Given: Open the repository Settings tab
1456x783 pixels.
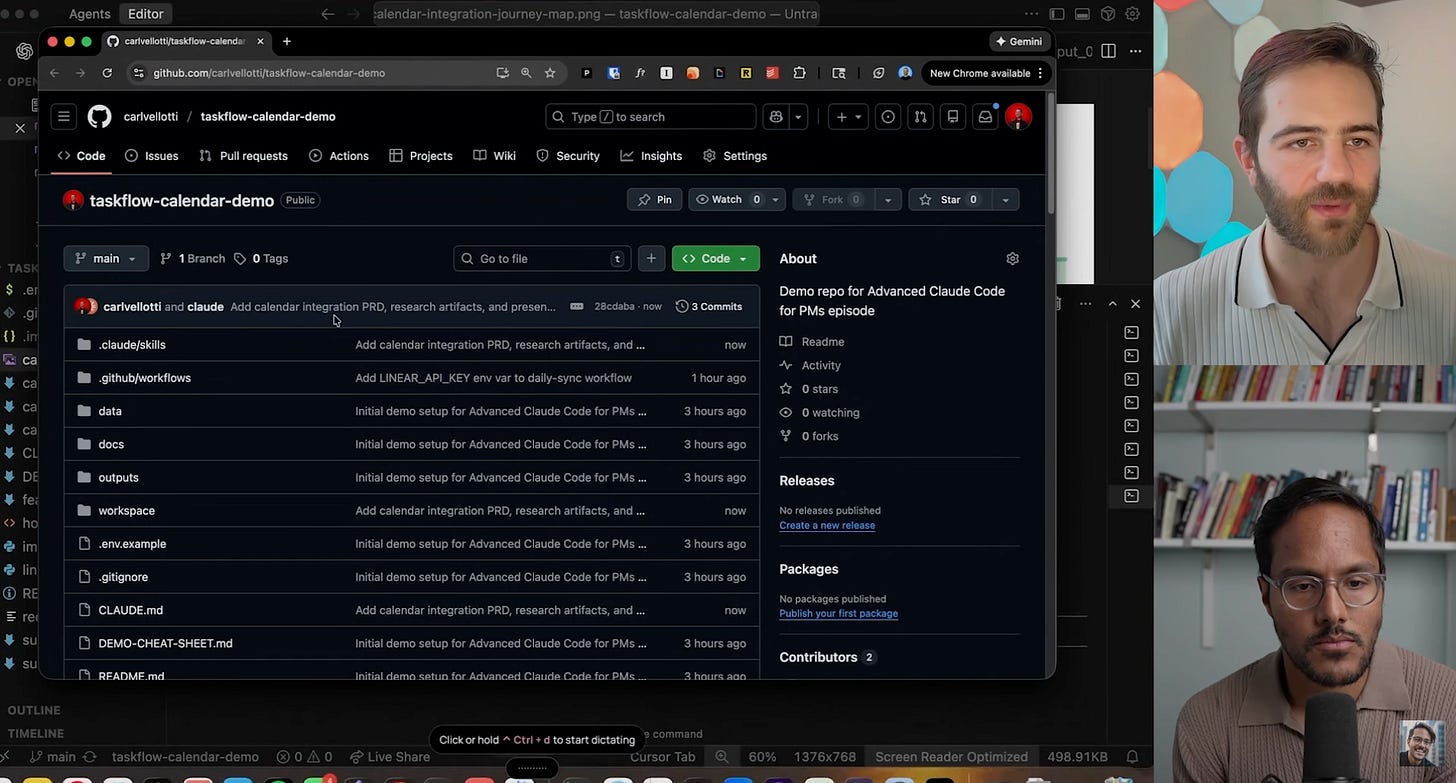Looking at the screenshot, I should [x=735, y=156].
